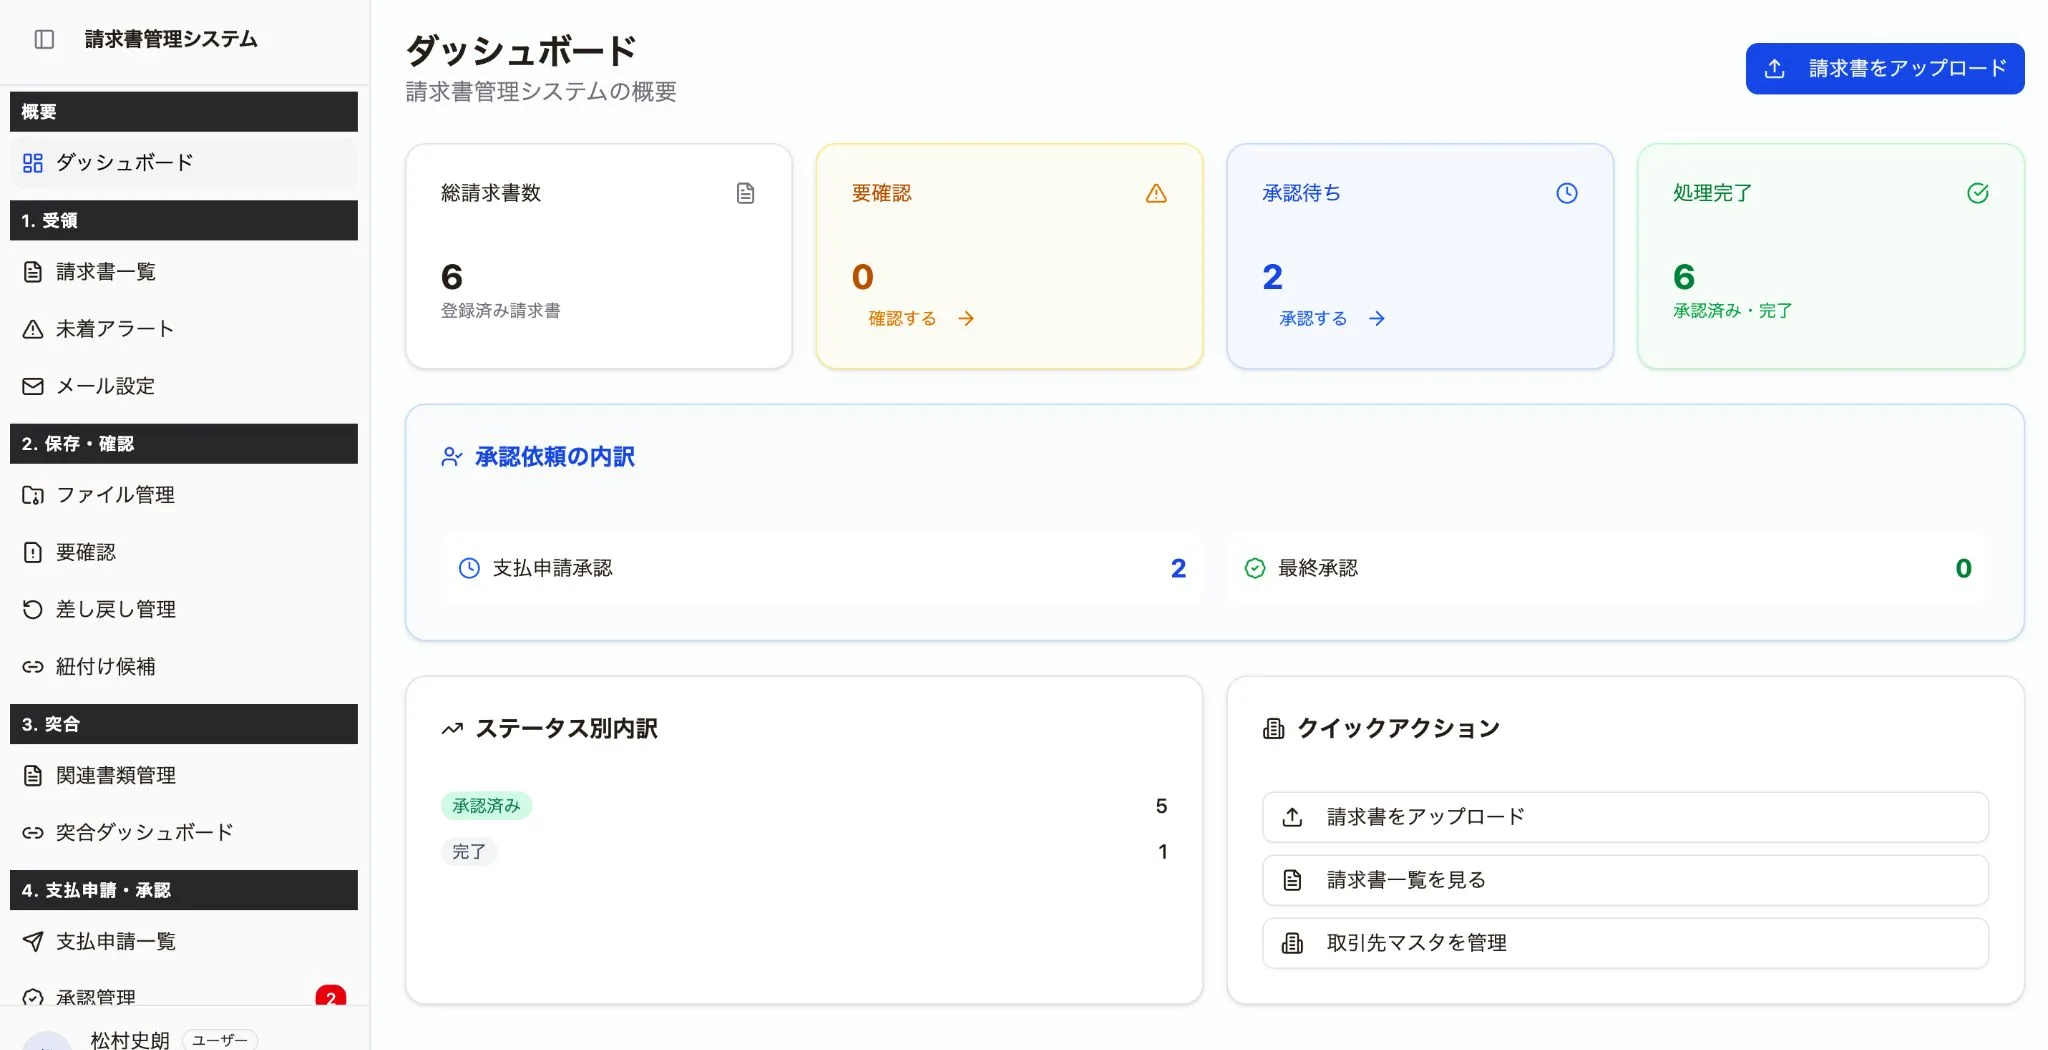
Task: Click the 請求書をアップロード blue button
Action: (x=1885, y=68)
